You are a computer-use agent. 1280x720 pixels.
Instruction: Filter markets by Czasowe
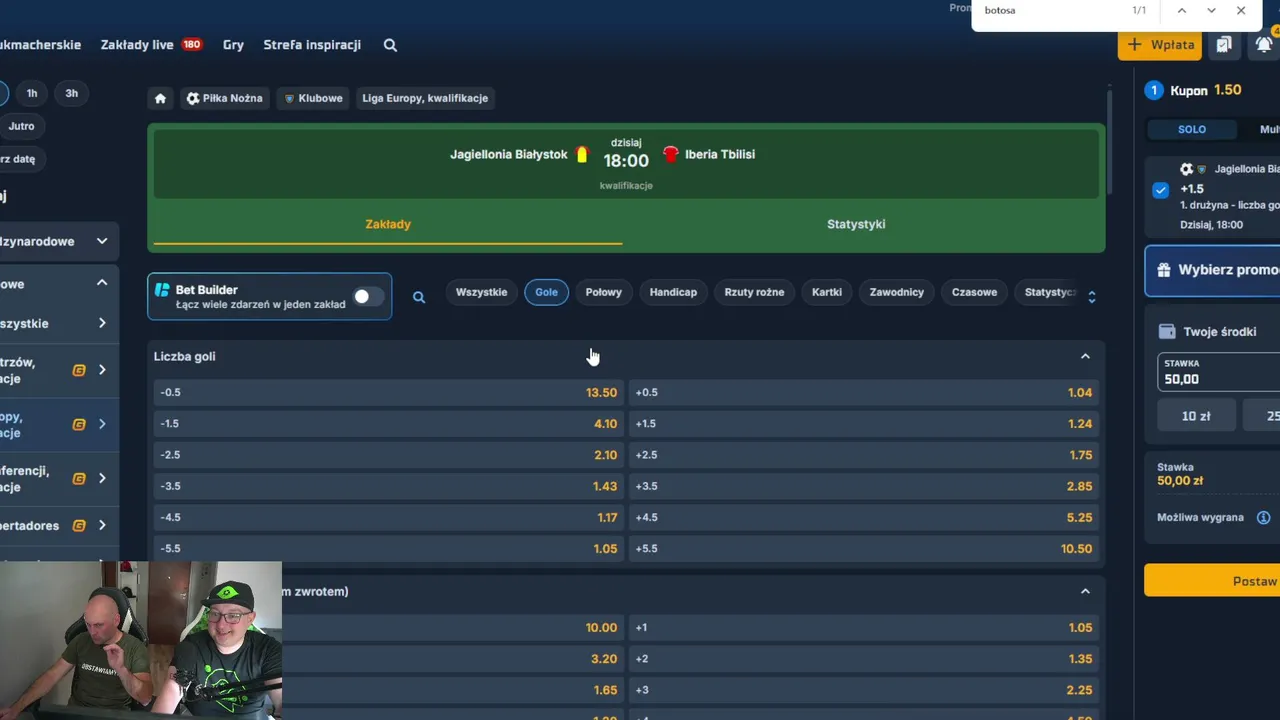coord(974,292)
